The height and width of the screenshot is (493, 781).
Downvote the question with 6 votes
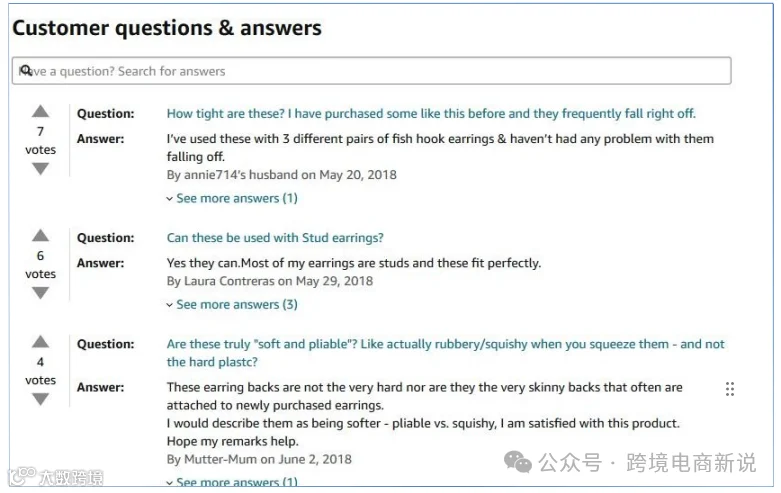pyautogui.click(x=40, y=293)
